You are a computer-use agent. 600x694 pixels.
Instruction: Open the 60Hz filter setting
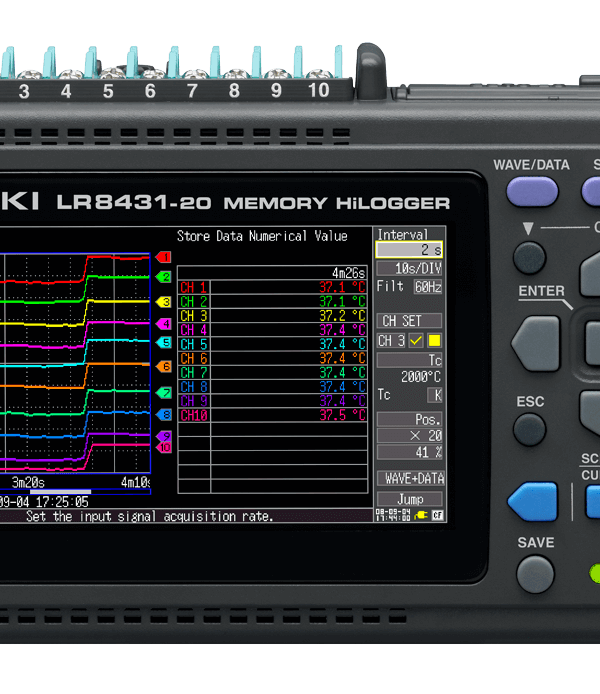pos(428,287)
